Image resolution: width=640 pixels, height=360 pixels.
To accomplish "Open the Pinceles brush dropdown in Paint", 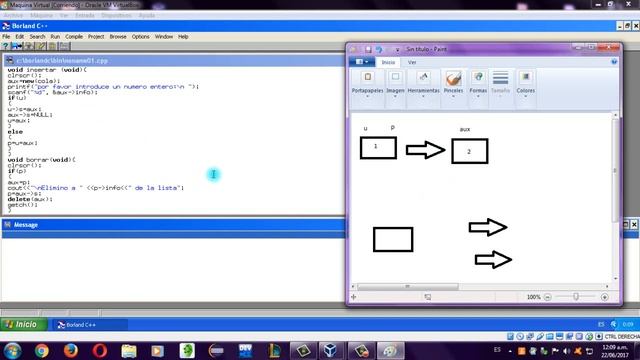I will (x=453, y=84).
